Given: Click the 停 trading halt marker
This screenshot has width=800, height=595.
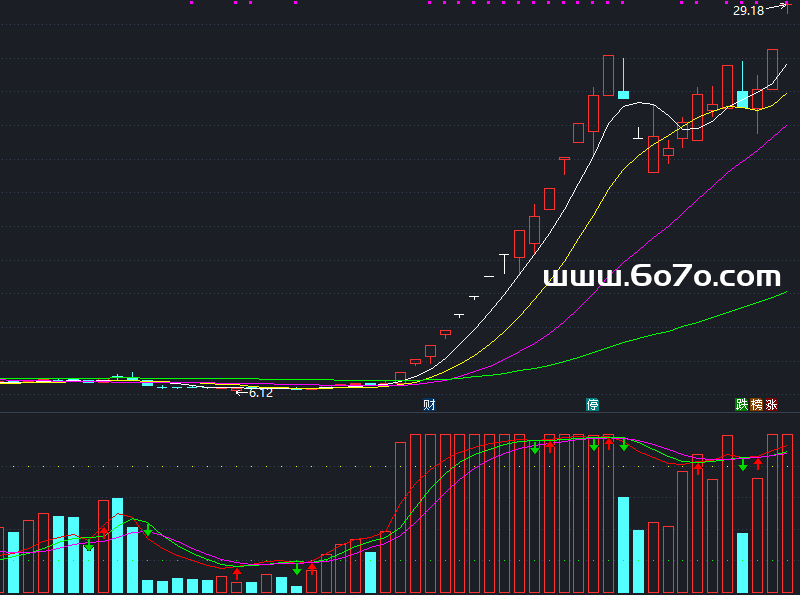Looking at the screenshot, I should pos(593,405).
